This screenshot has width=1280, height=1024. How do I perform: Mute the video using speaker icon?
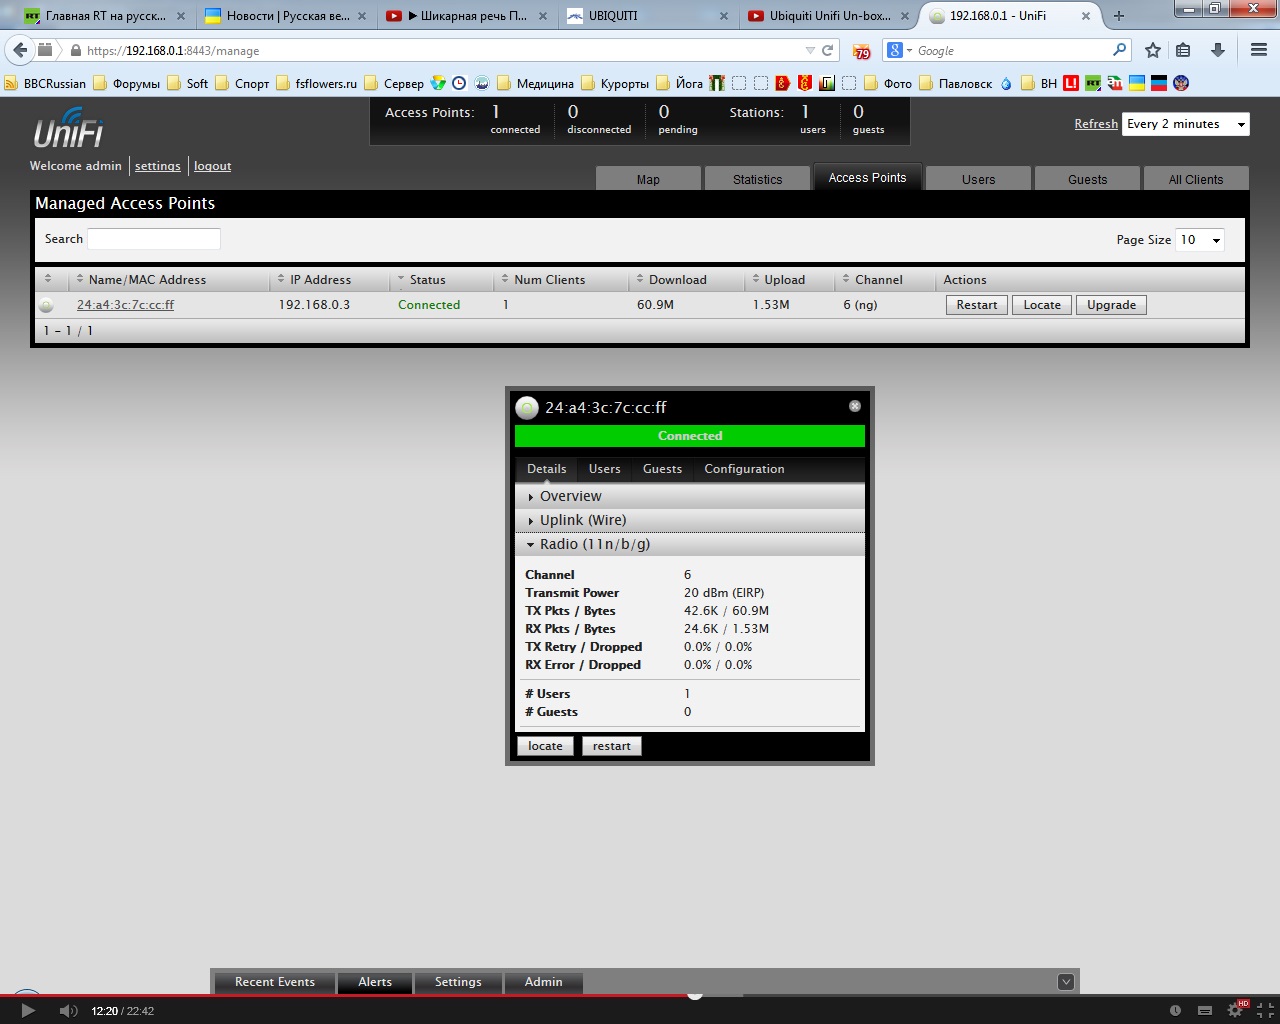pos(68,1011)
